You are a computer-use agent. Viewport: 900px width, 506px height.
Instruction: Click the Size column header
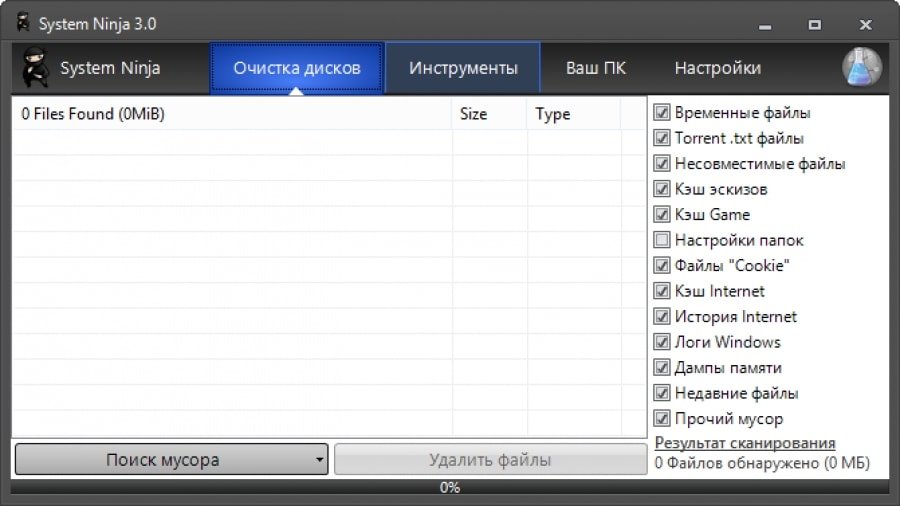coord(473,114)
